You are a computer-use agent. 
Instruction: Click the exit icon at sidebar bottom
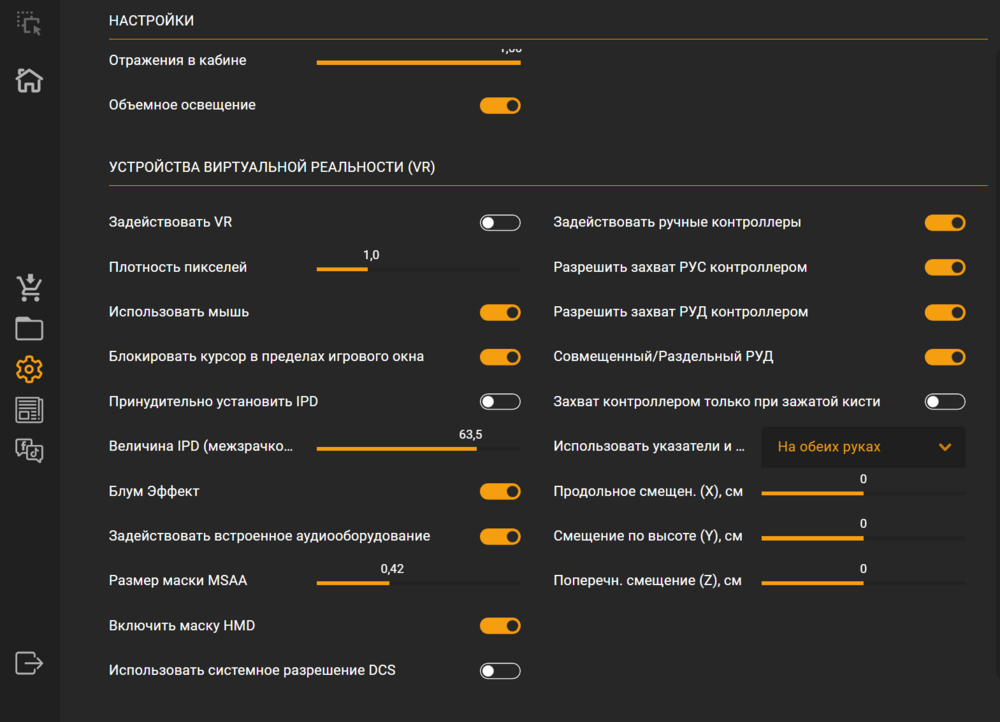point(29,662)
